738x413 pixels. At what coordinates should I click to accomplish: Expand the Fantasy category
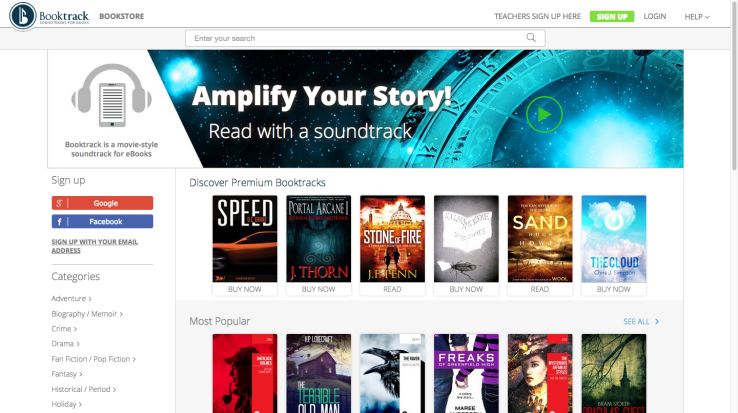[x=67, y=374]
